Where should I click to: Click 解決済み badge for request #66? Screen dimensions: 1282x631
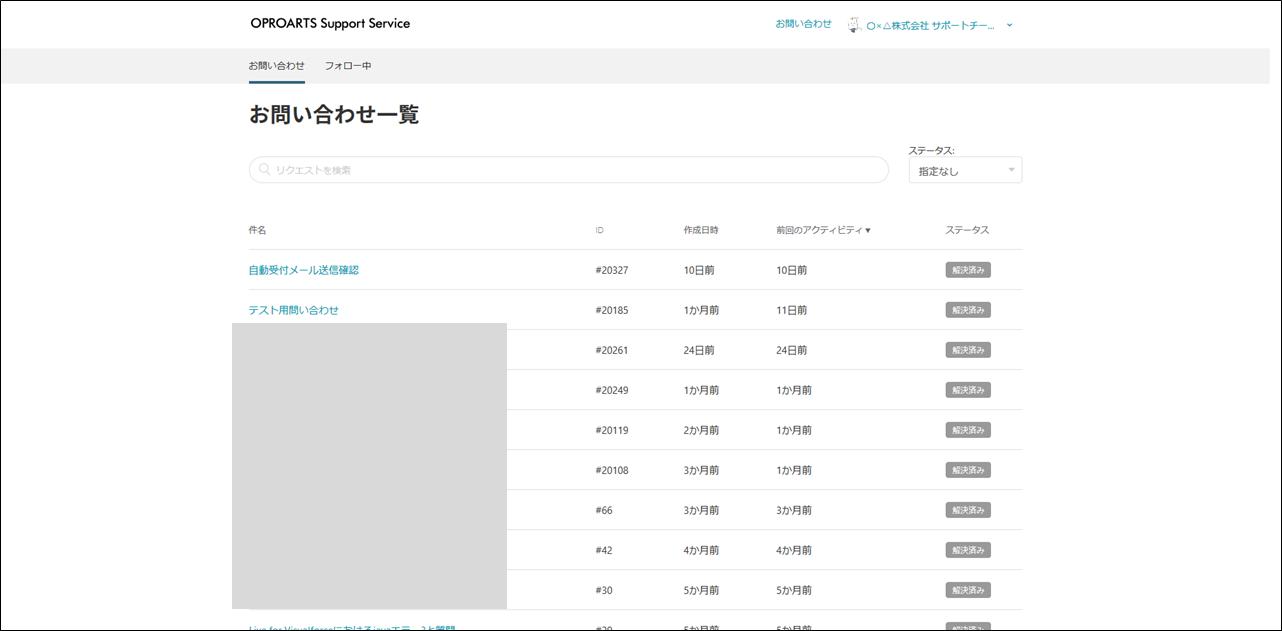[968, 510]
